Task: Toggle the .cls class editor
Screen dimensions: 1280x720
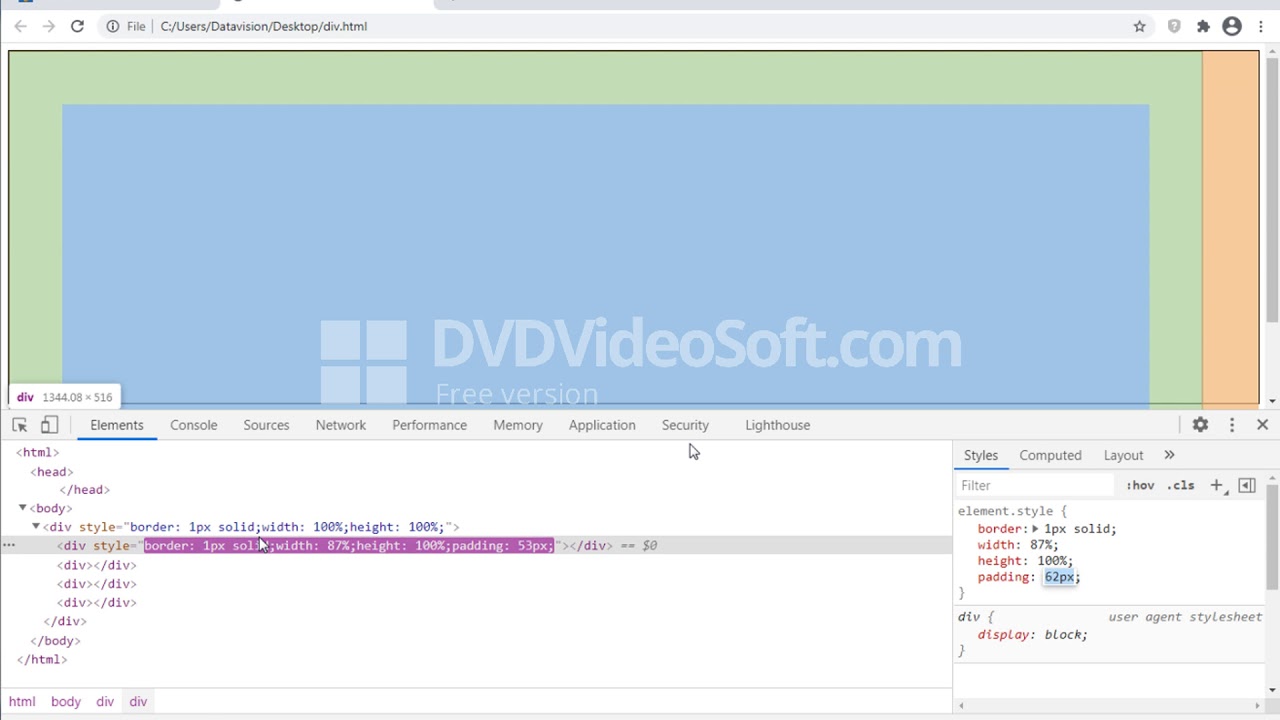Action: click(1181, 485)
